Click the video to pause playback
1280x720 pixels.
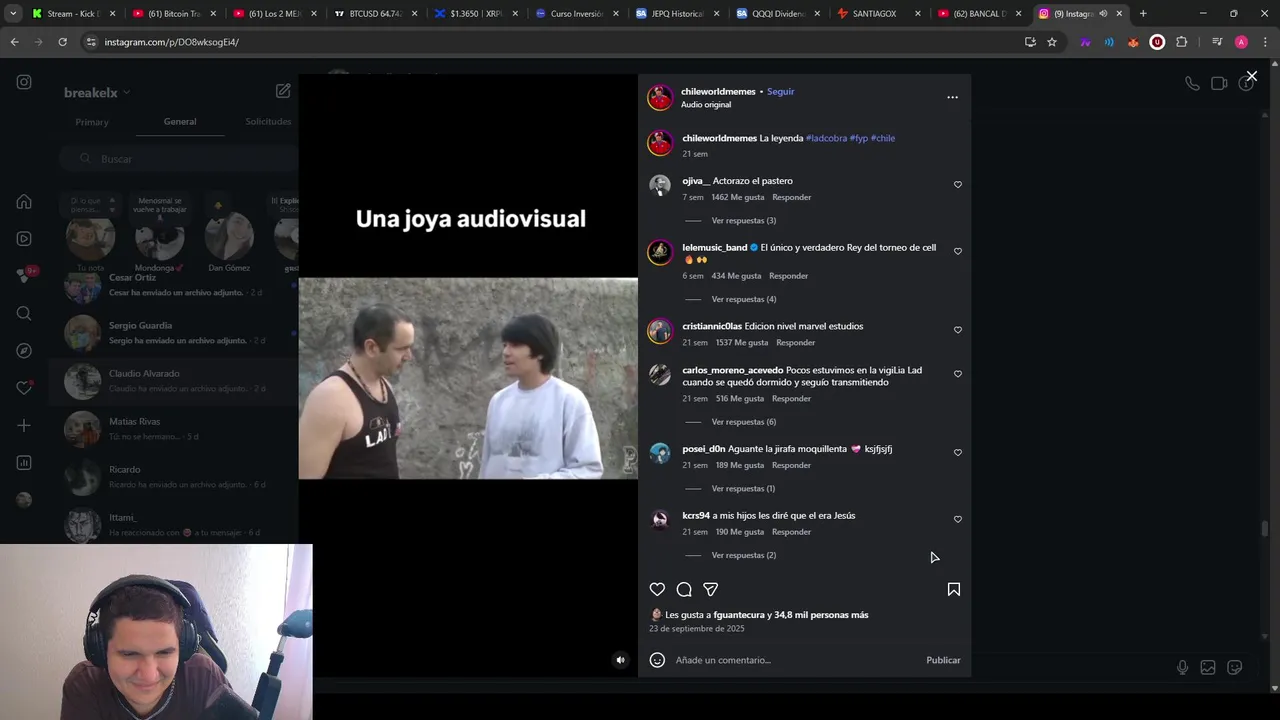(x=468, y=378)
